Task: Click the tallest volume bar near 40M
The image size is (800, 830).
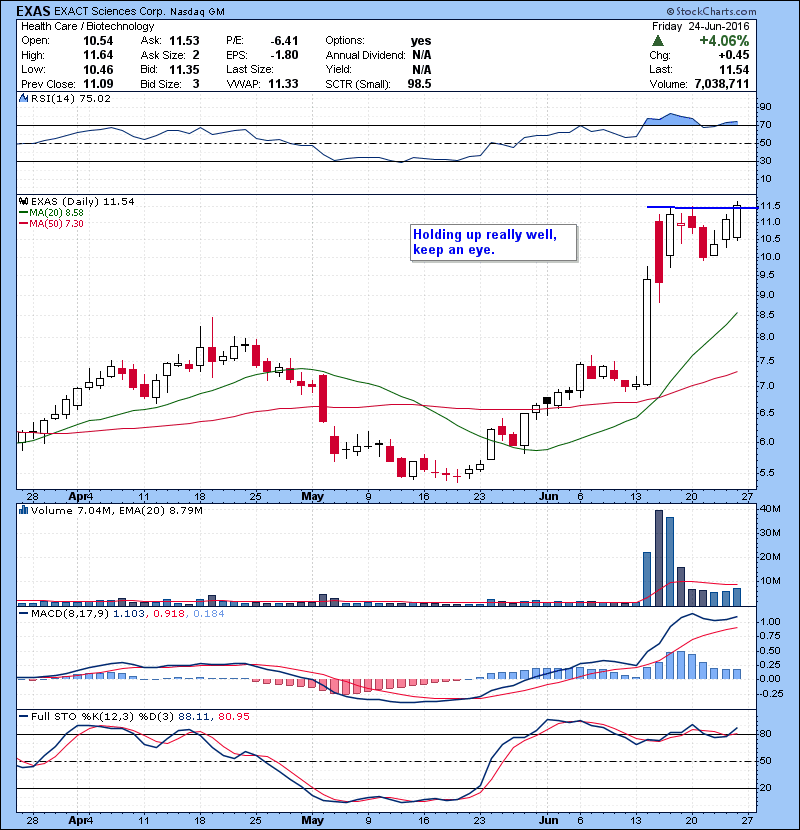Action: coord(659,558)
